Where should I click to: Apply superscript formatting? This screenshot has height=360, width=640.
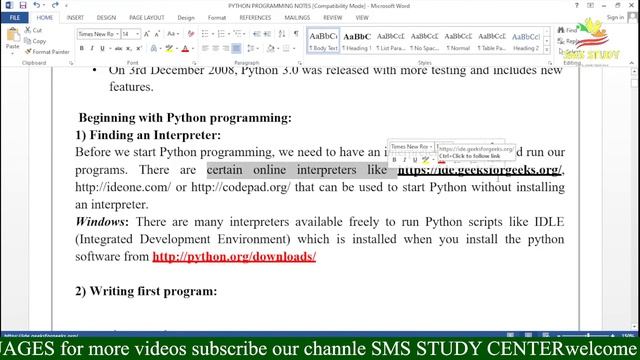[139, 49]
